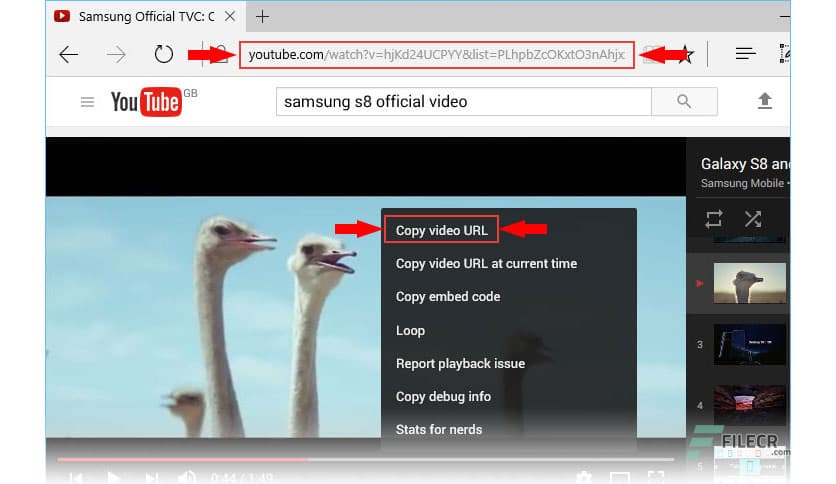836x484 pixels.
Task: Open the Samsung Mobile channel link
Action: (x=742, y=183)
